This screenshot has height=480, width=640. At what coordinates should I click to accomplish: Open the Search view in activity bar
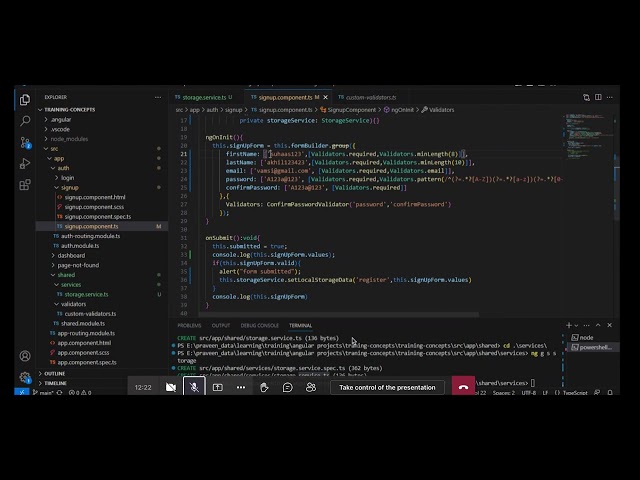click(x=25, y=121)
